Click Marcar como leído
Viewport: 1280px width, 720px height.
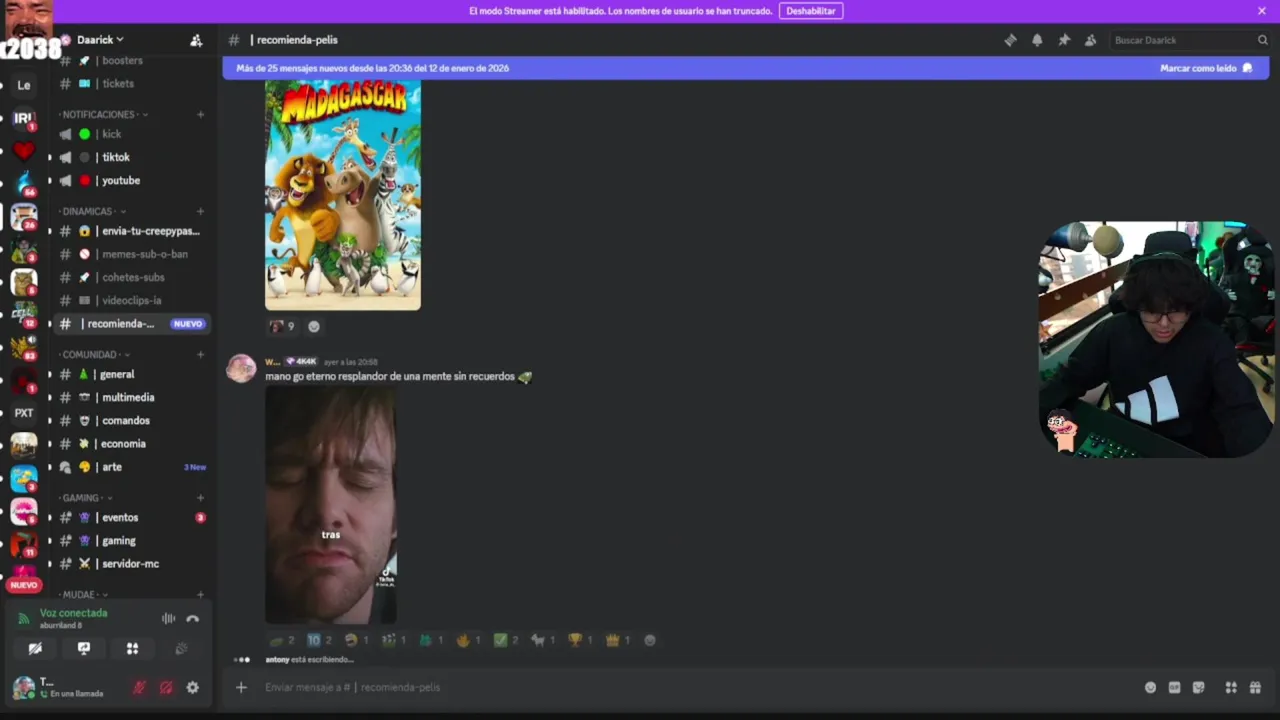(1206, 68)
